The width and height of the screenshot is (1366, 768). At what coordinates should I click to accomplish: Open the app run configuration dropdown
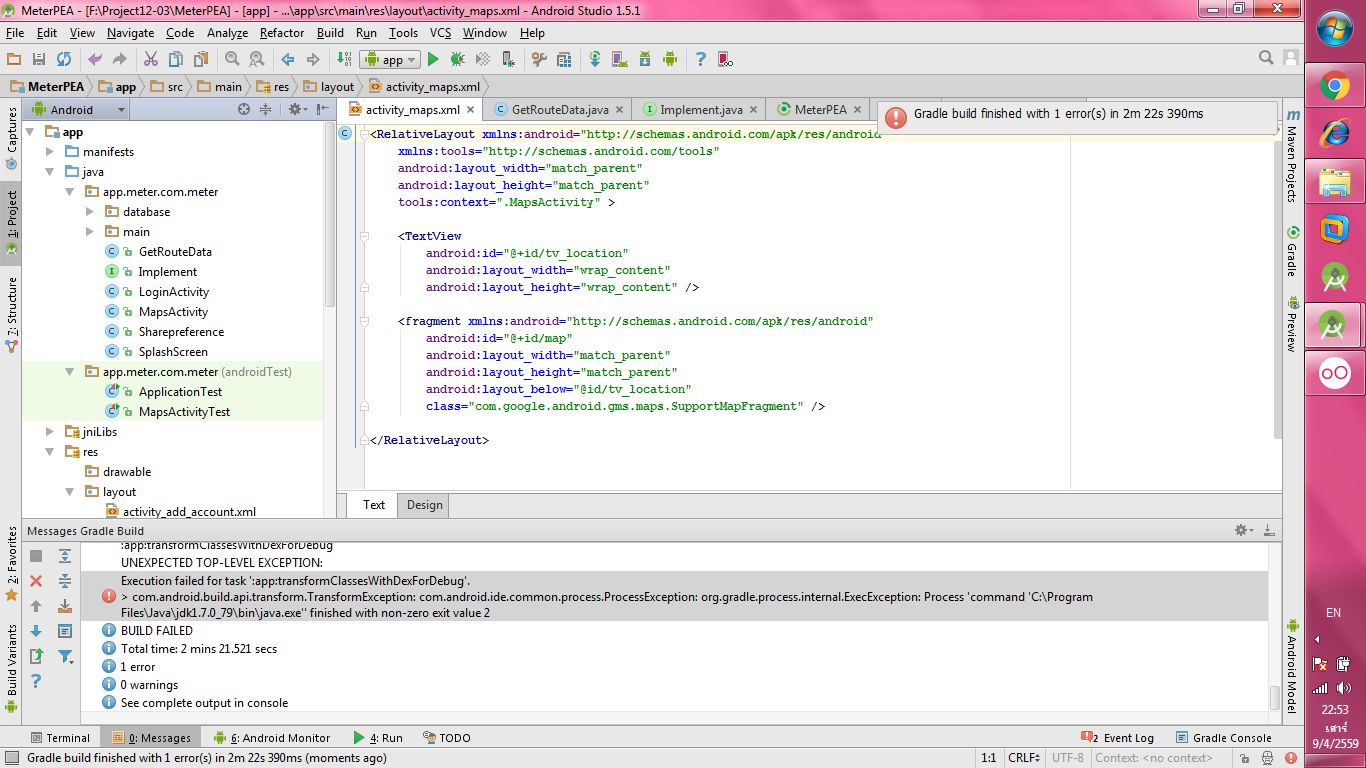tap(391, 60)
